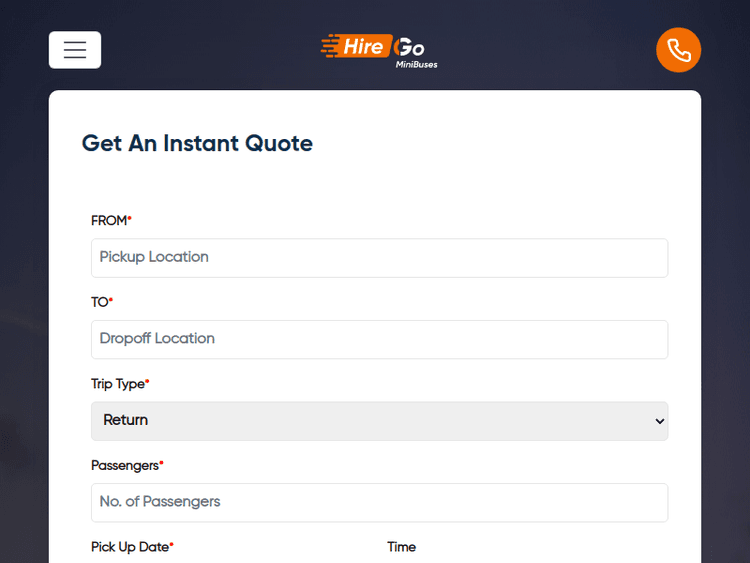The image size is (750, 563).
Task: Click into No. of Passengers field
Action: [379, 502]
